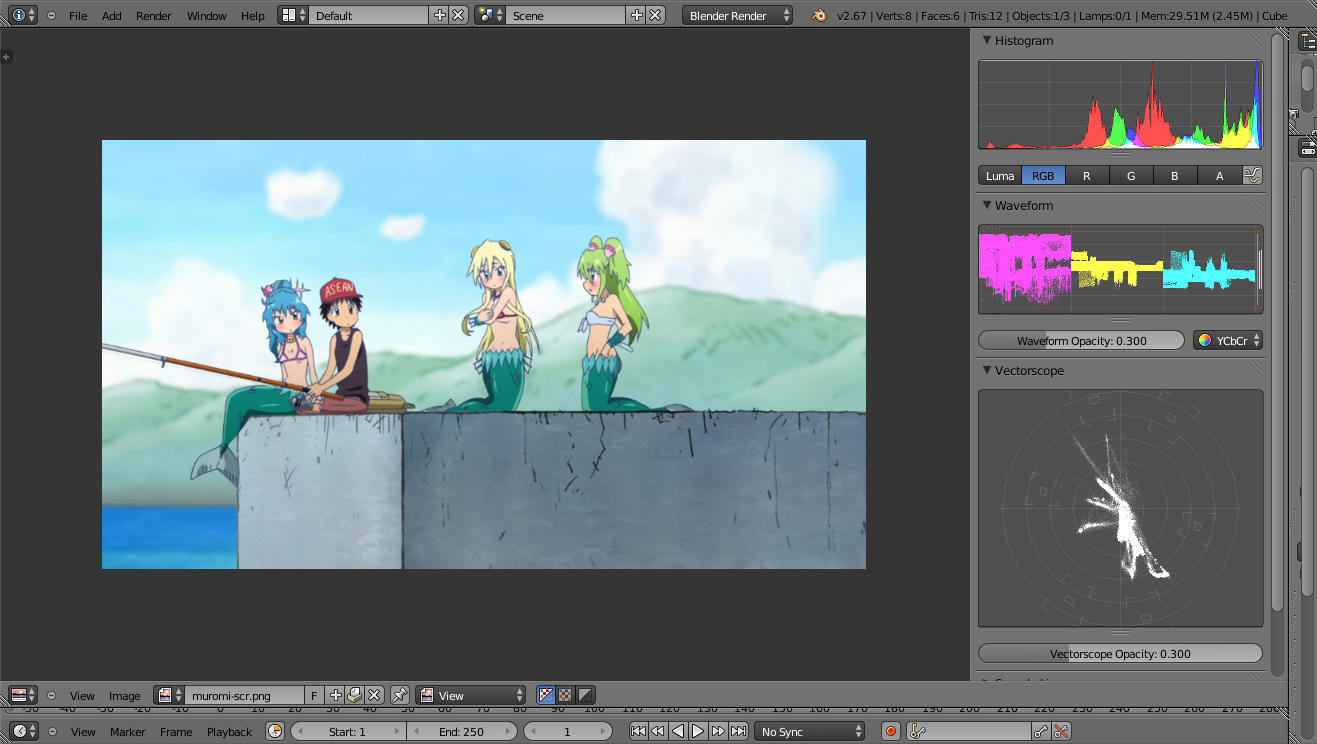
Task: Collapse the timeline header menus
Action: point(52,731)
